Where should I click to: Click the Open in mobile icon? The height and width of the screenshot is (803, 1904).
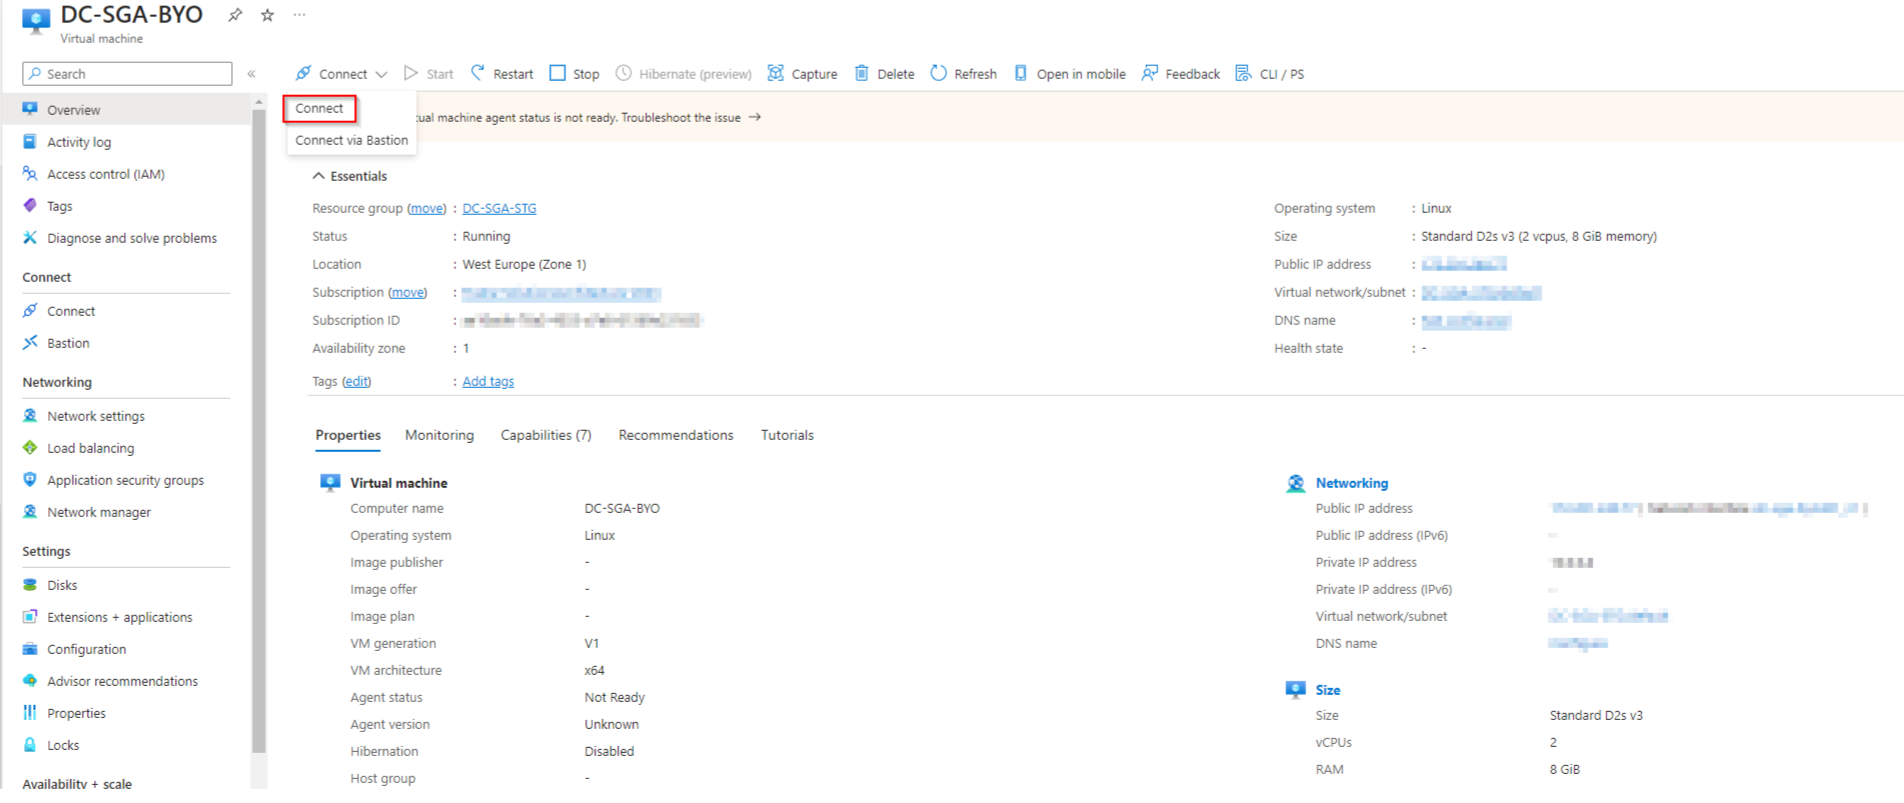[x=1021, y=73]
